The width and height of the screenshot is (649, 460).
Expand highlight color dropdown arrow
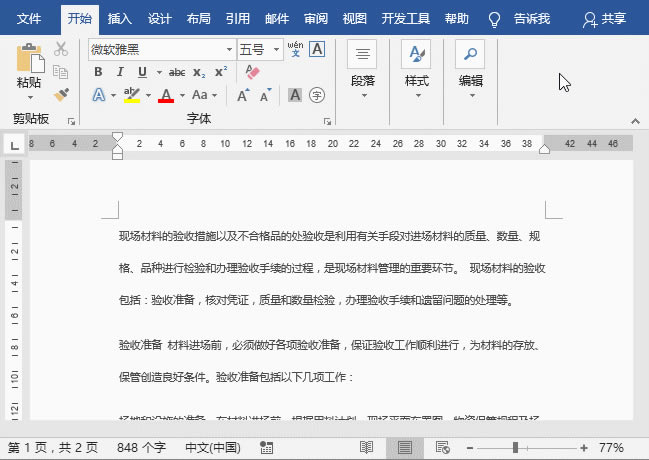pos(148,96)
